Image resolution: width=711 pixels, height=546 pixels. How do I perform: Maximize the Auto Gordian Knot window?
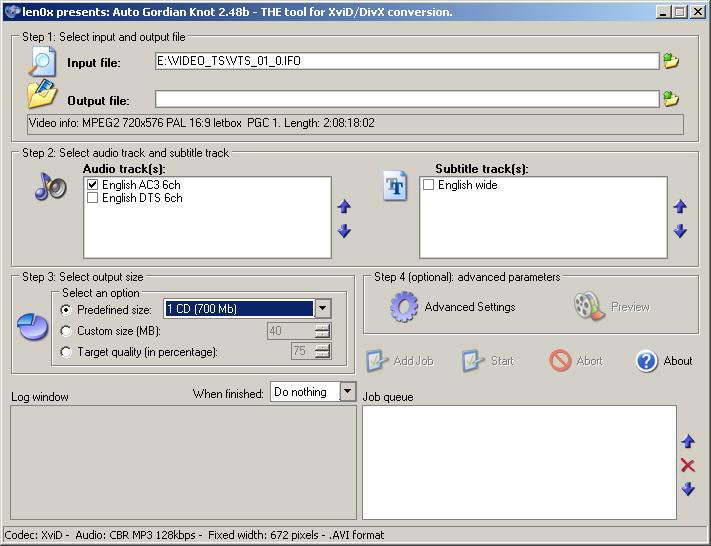679,12
